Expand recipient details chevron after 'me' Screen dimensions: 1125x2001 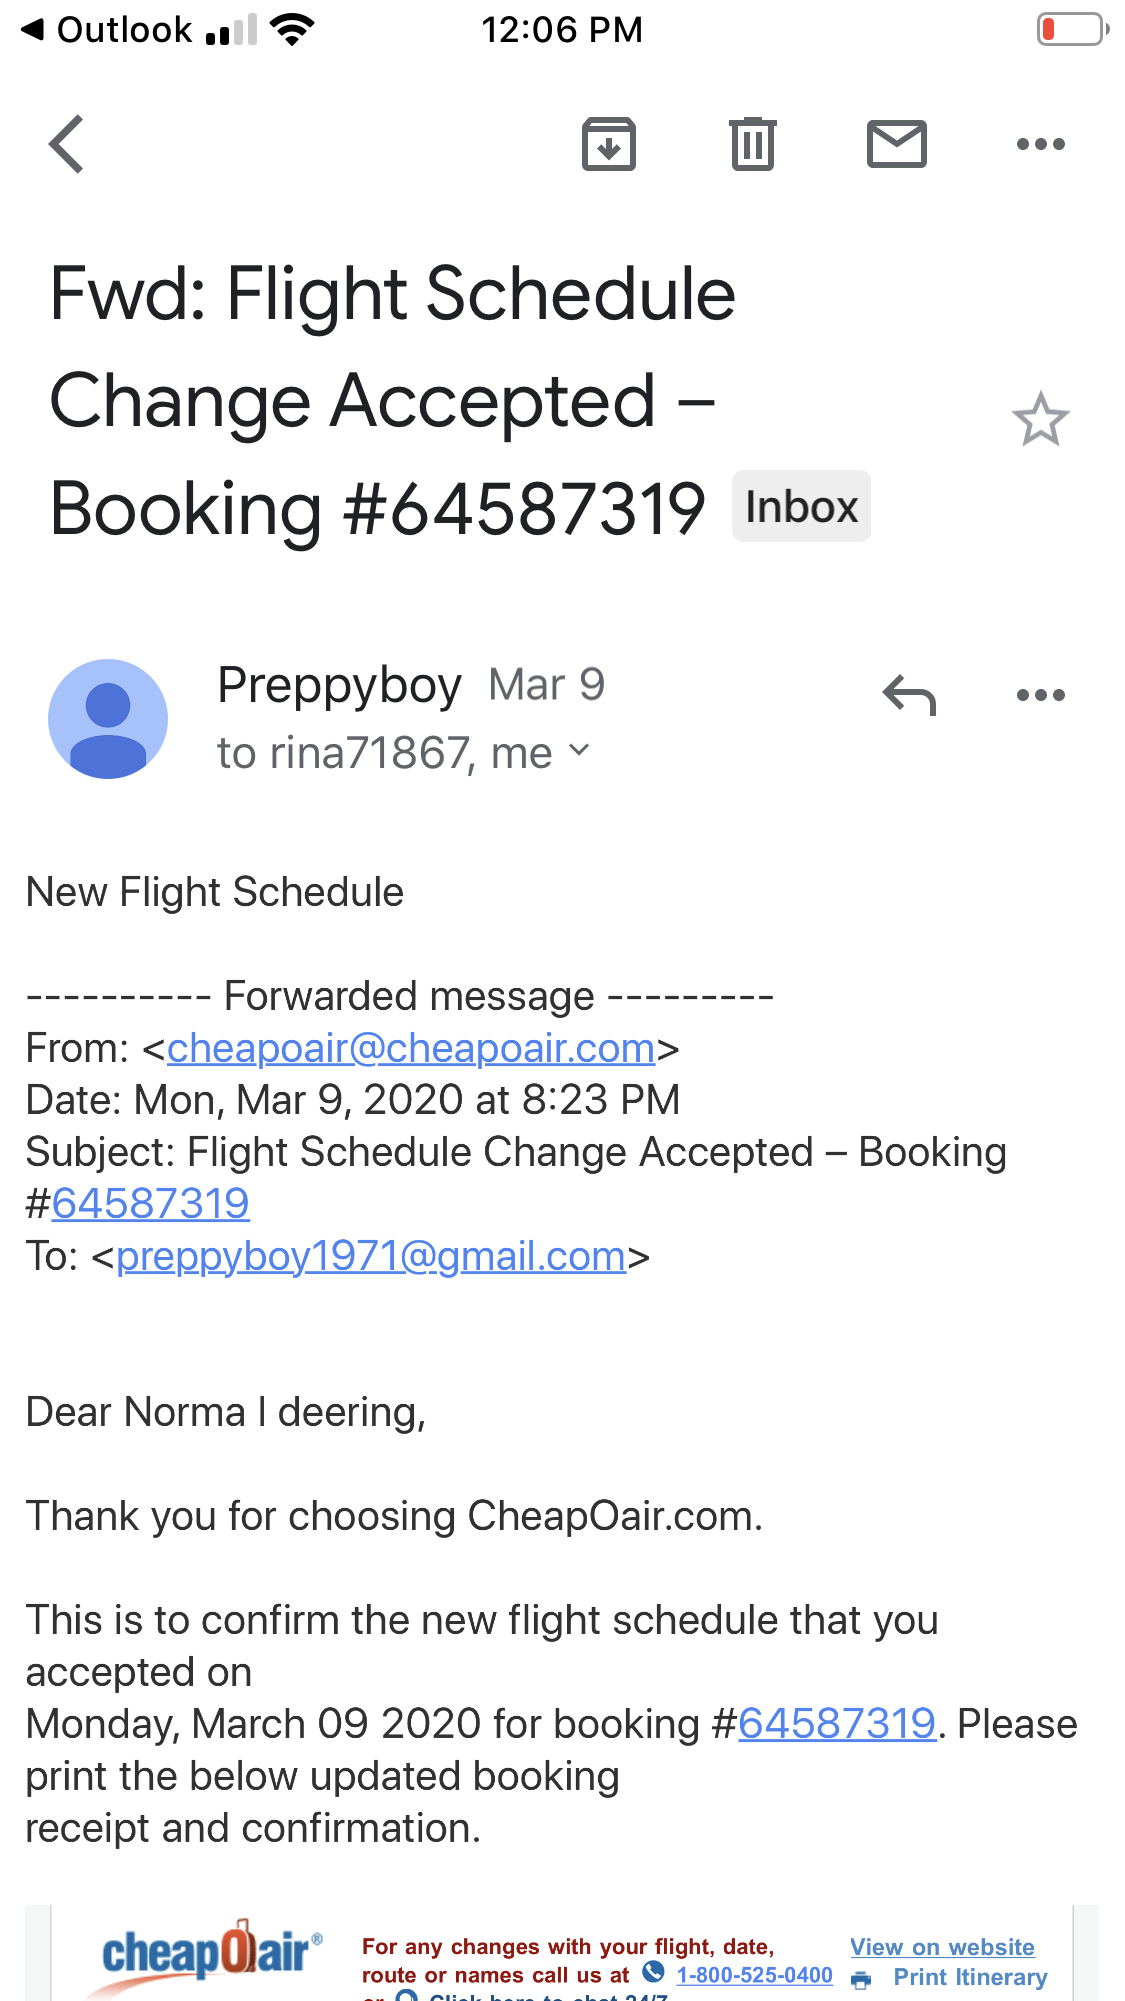pos(579,750)
